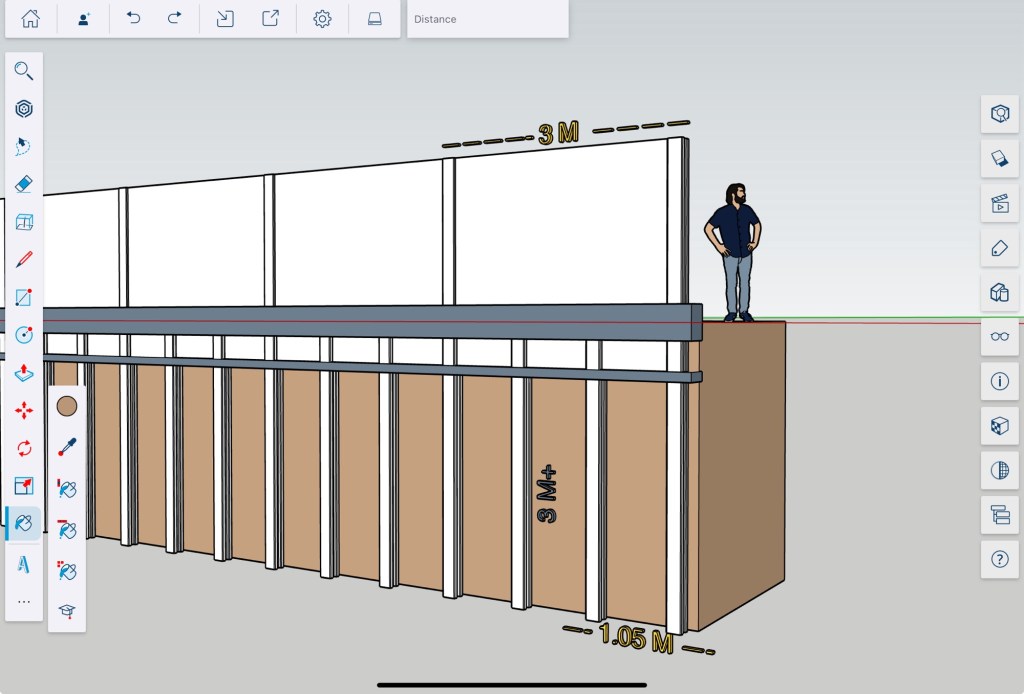Open the Search magnifier tool

tap(24, 71)
